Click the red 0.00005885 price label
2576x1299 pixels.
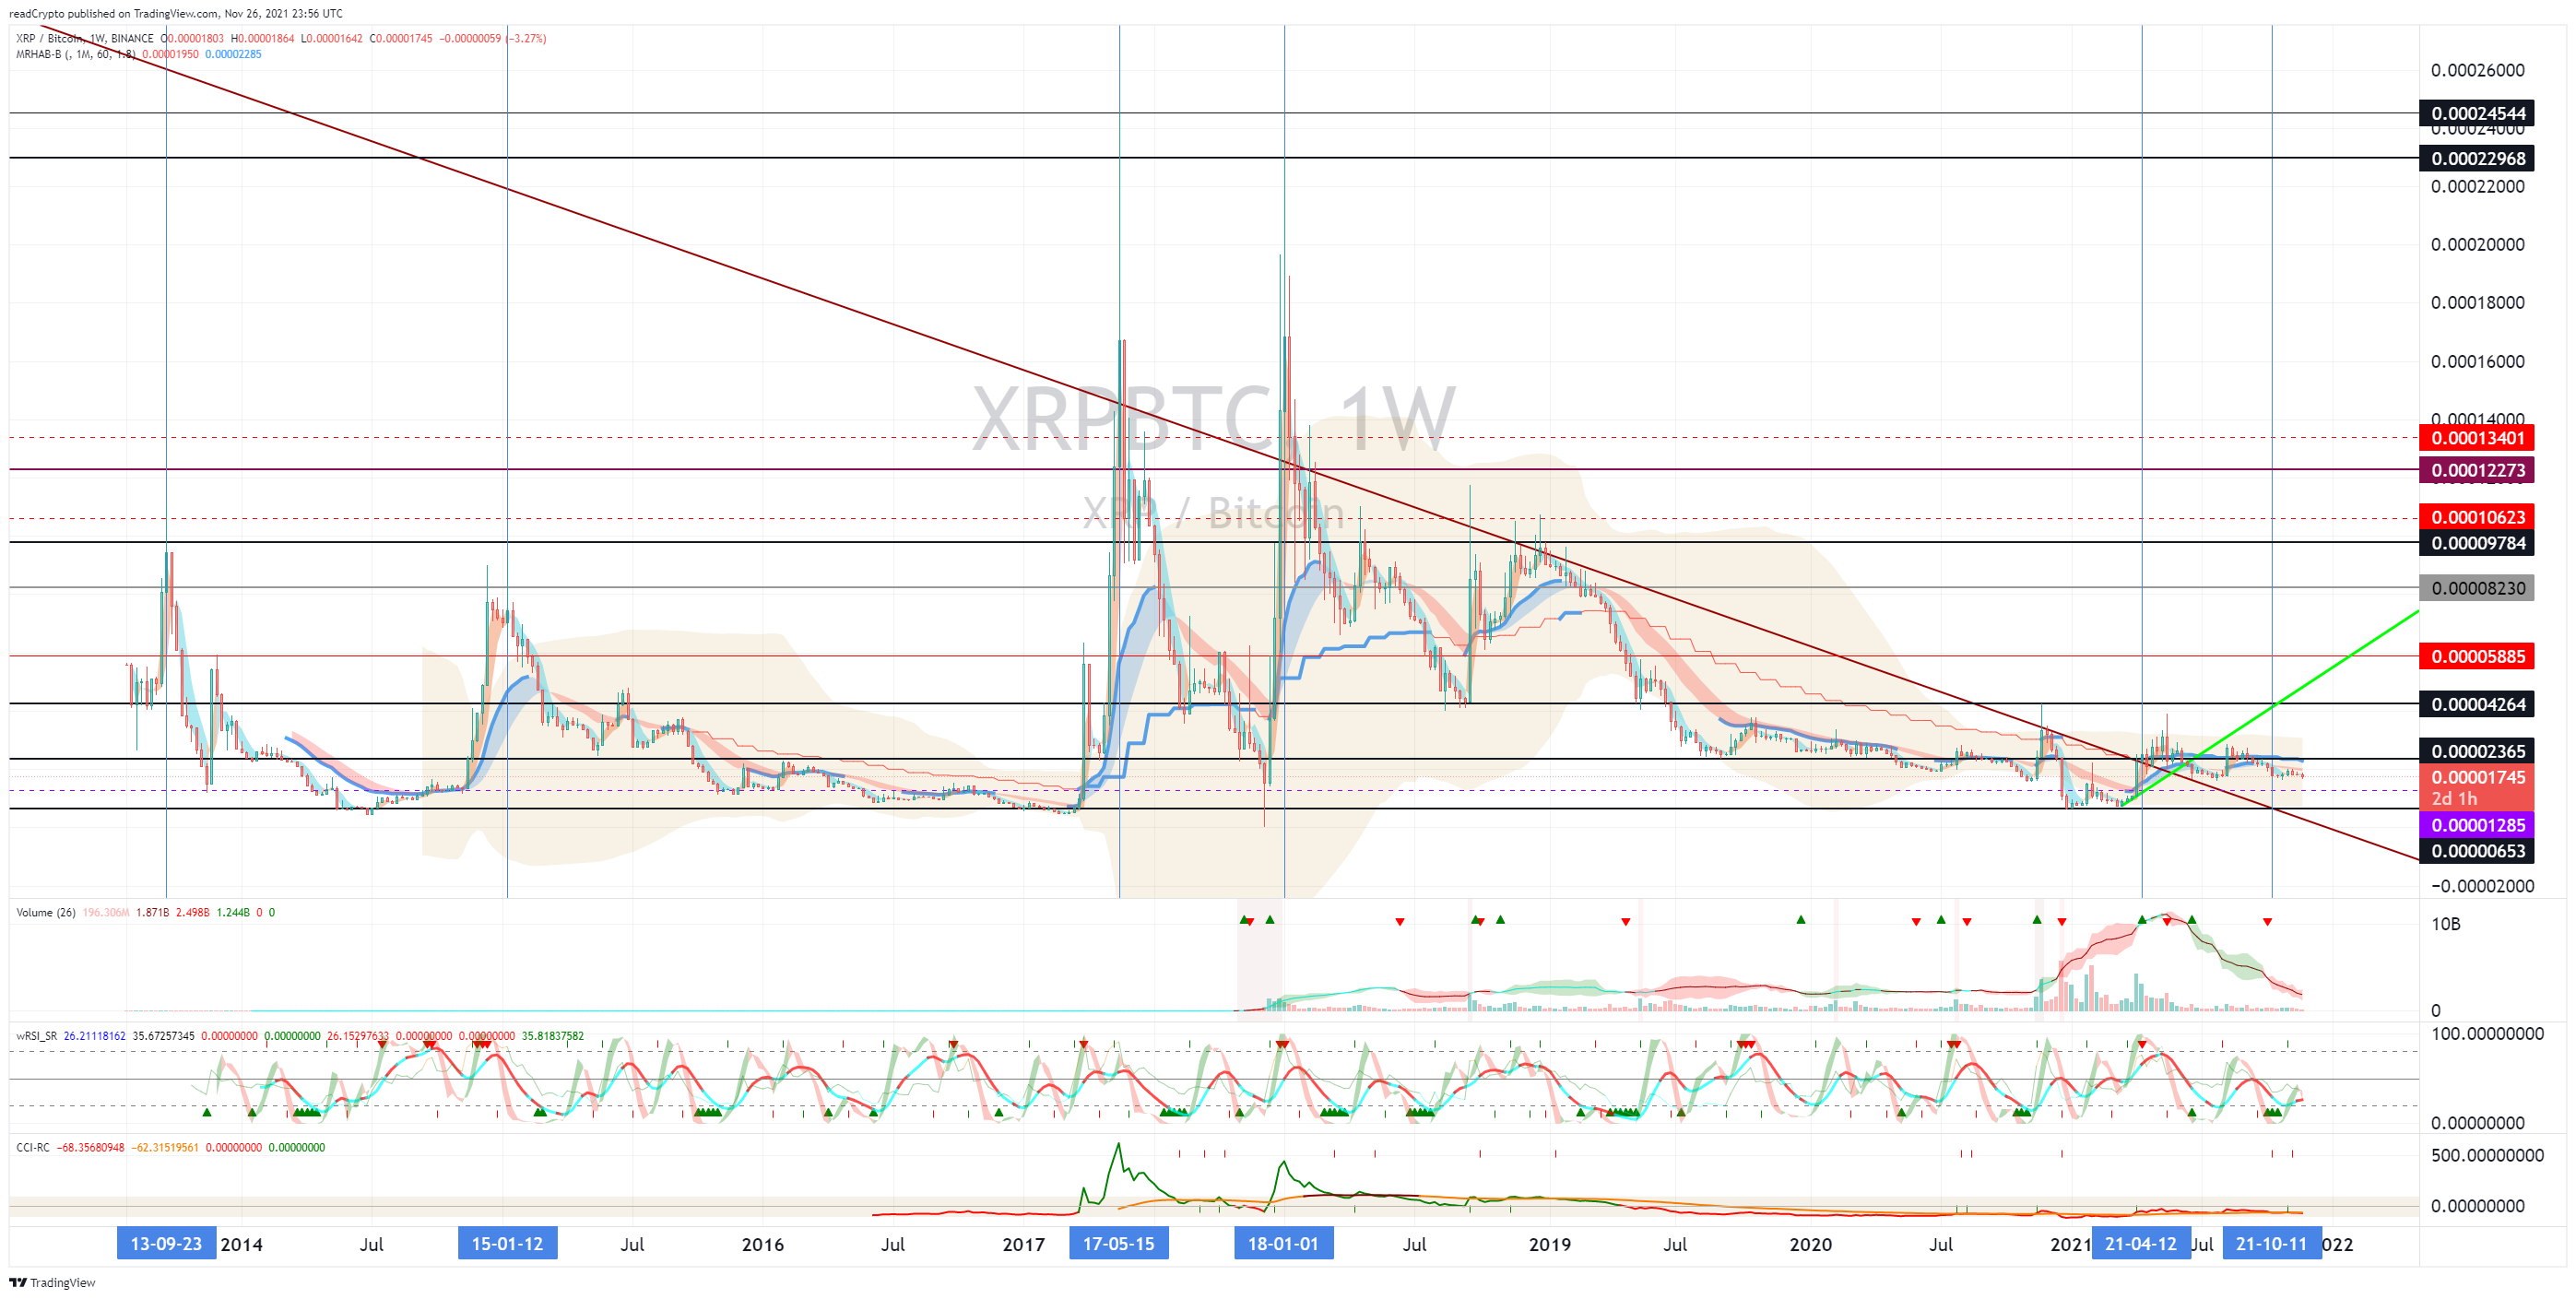pyautogui.click(x=2476, y=656)
